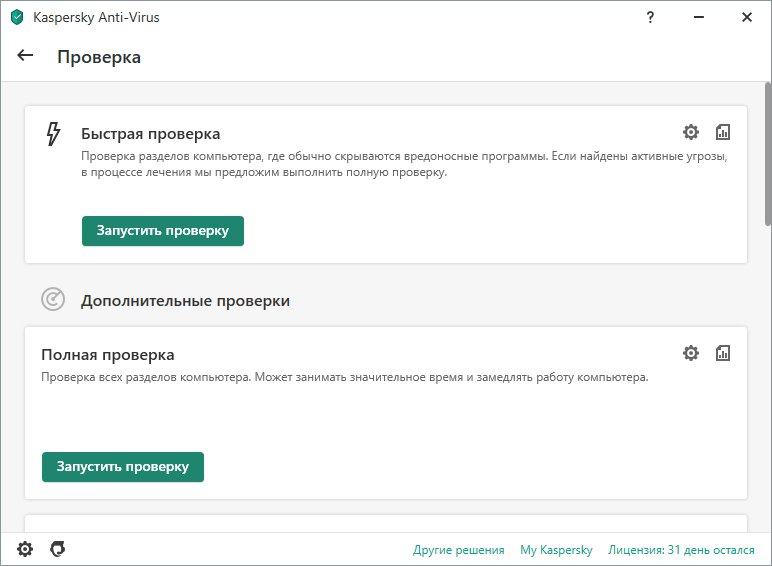Click the Kaspersky shield logo in title bar
772x566 pixels.
[x=17, y=17]
